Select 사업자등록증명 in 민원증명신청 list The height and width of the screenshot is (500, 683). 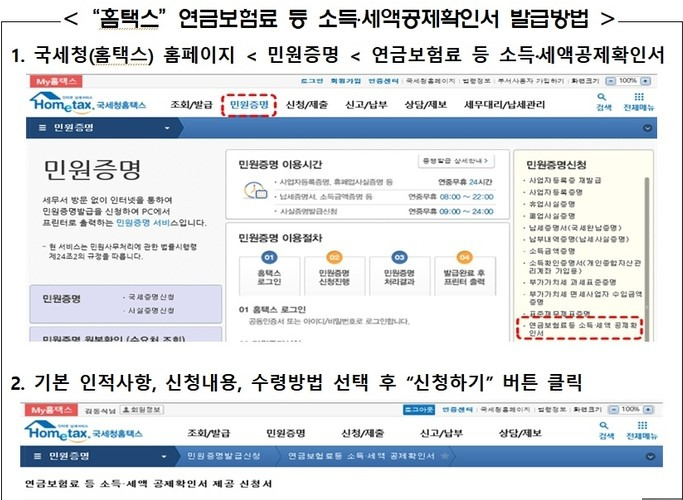click(555, 192)
